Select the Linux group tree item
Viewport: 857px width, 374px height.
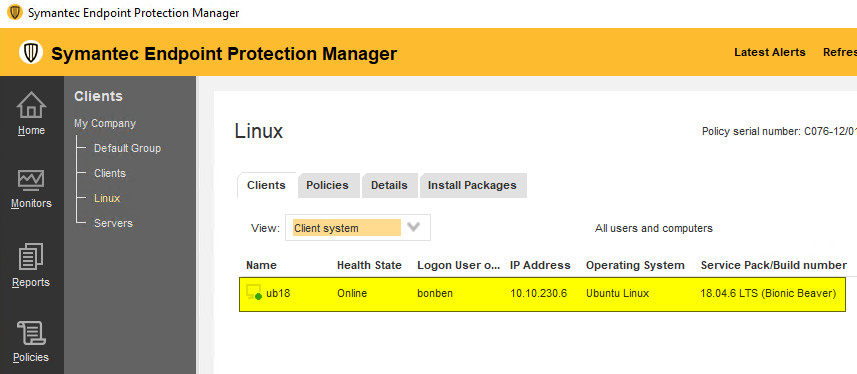tap(107, 198)
